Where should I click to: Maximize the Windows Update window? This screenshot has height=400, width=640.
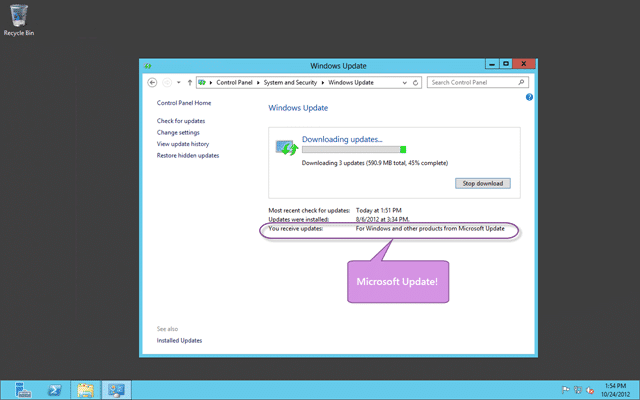coord(506,64)
